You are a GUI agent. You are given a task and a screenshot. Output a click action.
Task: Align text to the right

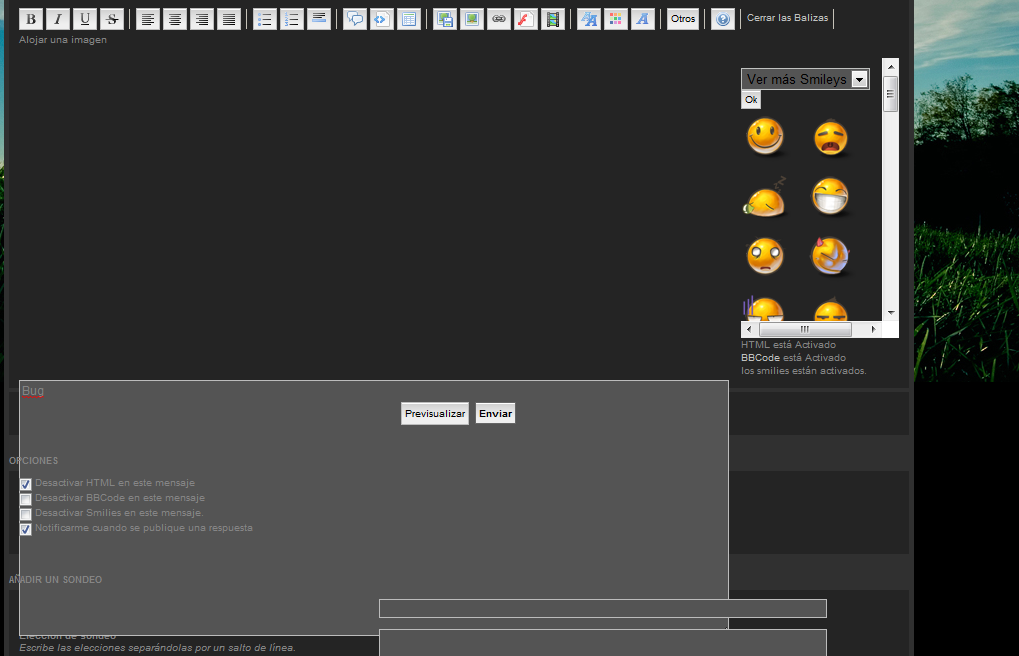coord(202,19)
